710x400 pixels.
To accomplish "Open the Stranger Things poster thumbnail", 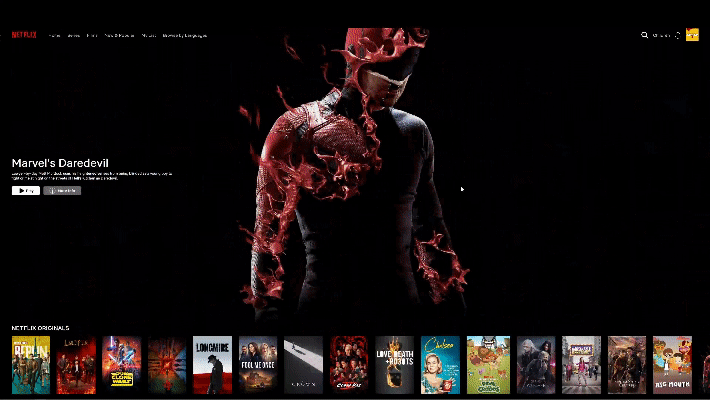I will coord(167,365).
